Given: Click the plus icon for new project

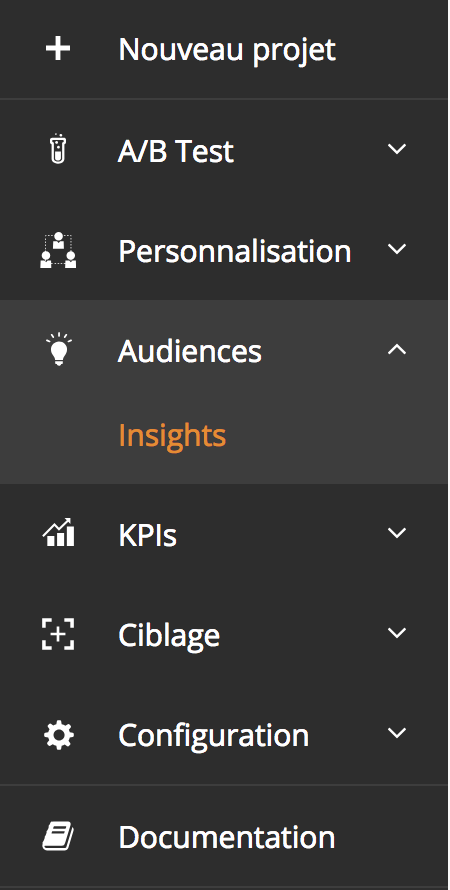Looking at the screenshot, I should pyautogui.click(x=58, y=49).
